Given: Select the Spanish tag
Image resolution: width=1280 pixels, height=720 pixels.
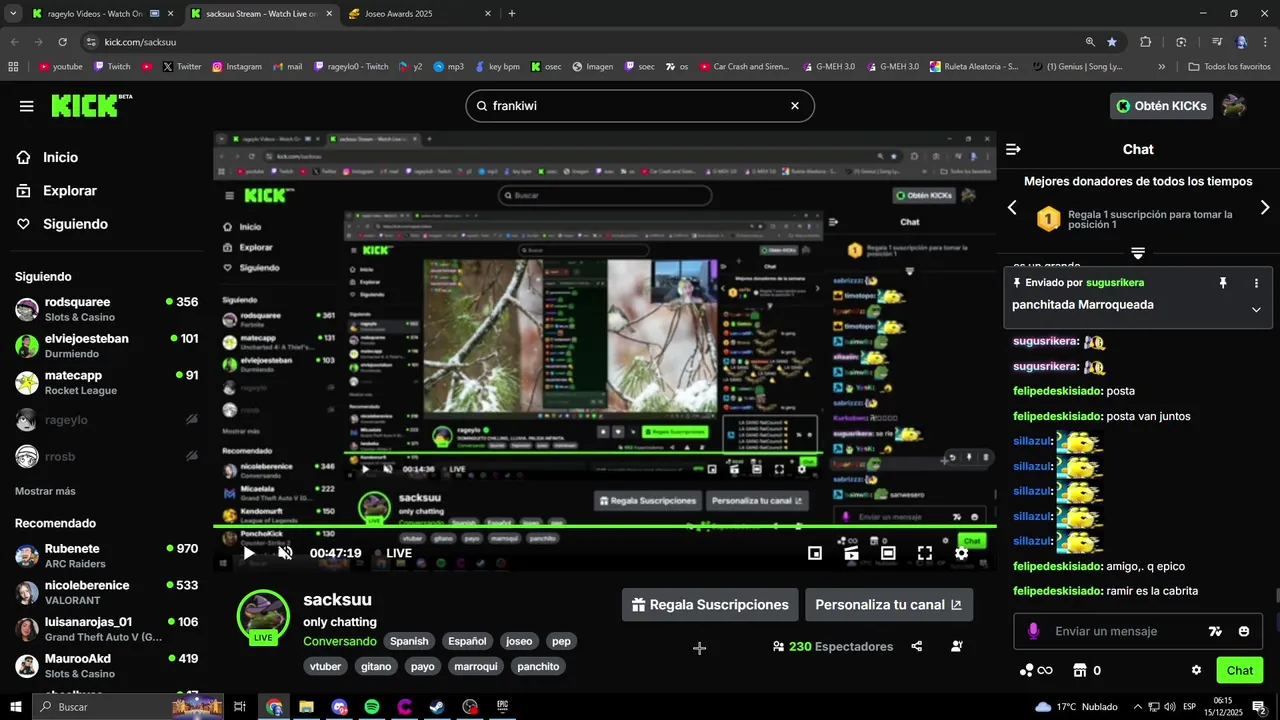Looking at the screenshot, I should tap(409, 641).
